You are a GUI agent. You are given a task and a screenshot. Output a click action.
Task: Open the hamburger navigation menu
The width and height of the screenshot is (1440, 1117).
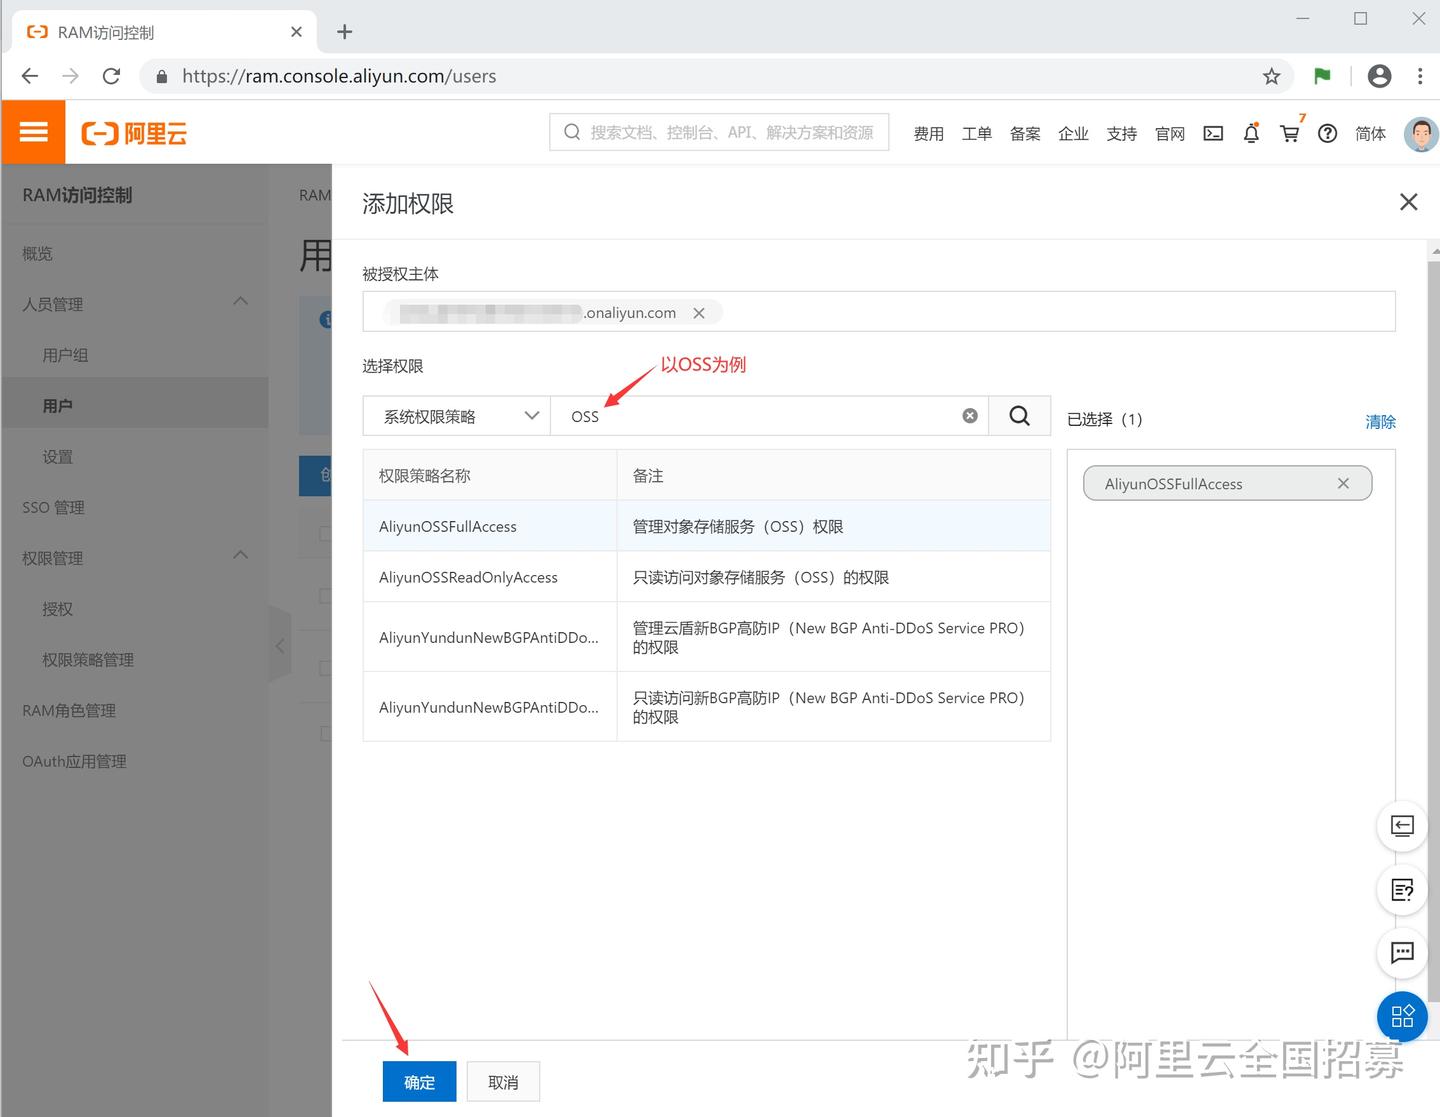coord(33,131)
